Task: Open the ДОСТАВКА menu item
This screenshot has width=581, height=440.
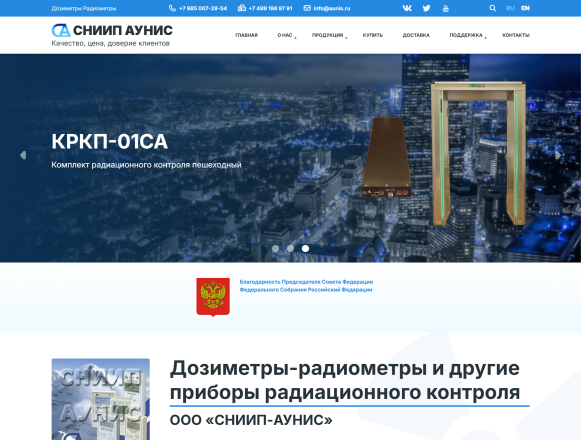Action: point(416,35)
